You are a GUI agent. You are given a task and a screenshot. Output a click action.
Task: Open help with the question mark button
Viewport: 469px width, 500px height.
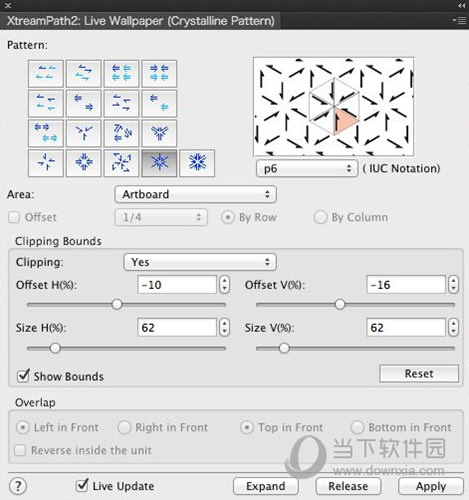(18, 486)
